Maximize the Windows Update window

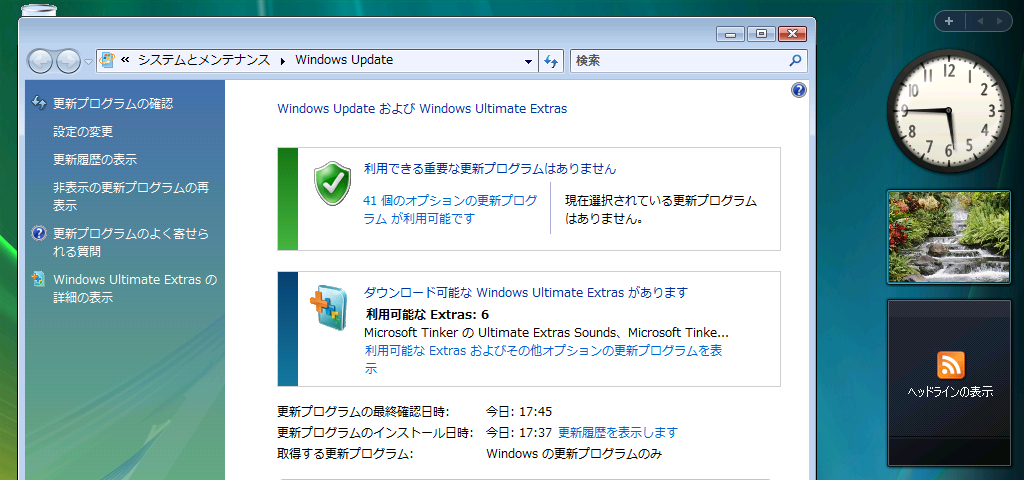point(761,34)
